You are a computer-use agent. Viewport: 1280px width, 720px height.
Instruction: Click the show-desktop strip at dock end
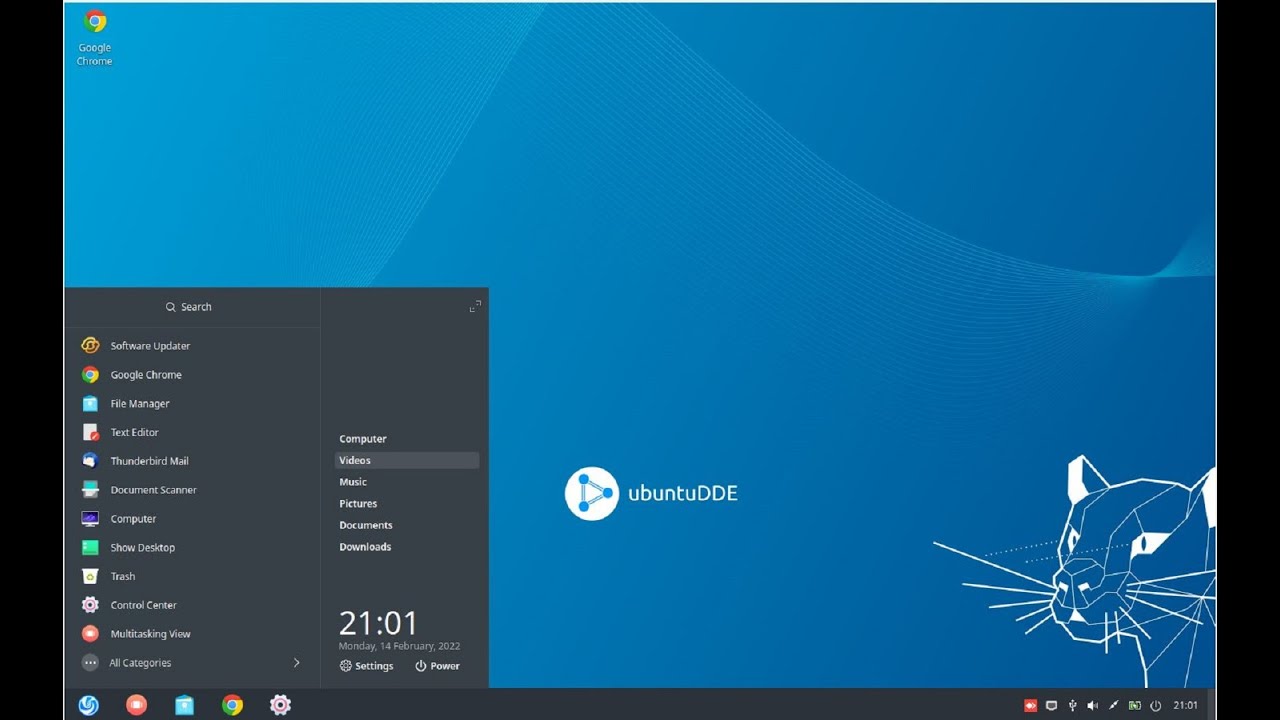tap(1211, 704)
